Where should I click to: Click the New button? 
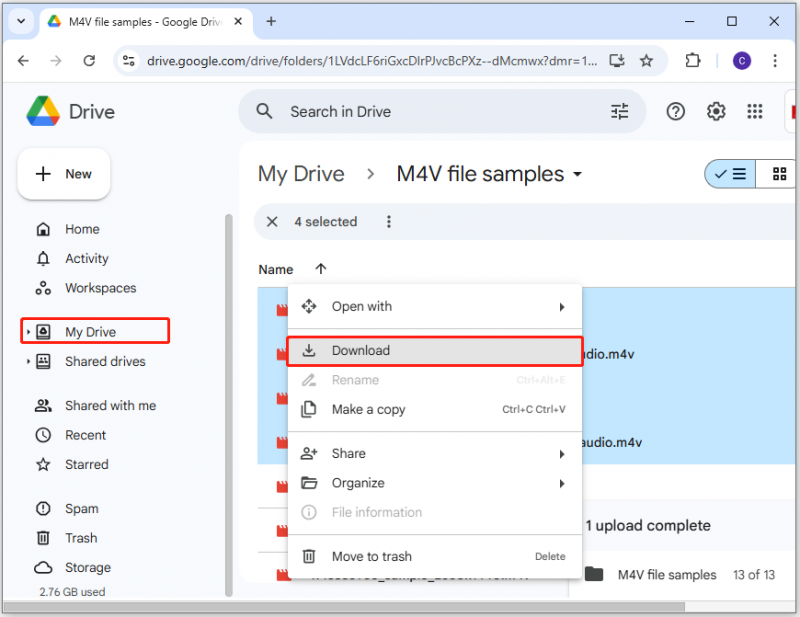(64, 174)
